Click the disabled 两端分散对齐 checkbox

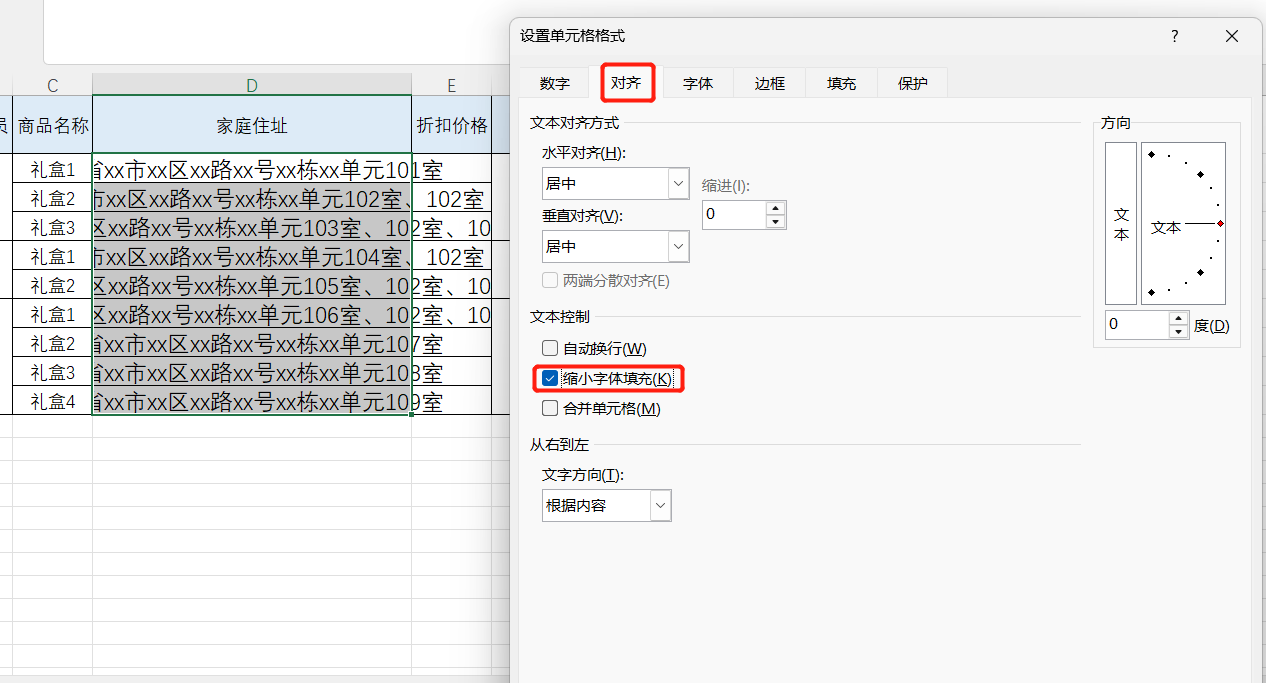pos(550,281)
